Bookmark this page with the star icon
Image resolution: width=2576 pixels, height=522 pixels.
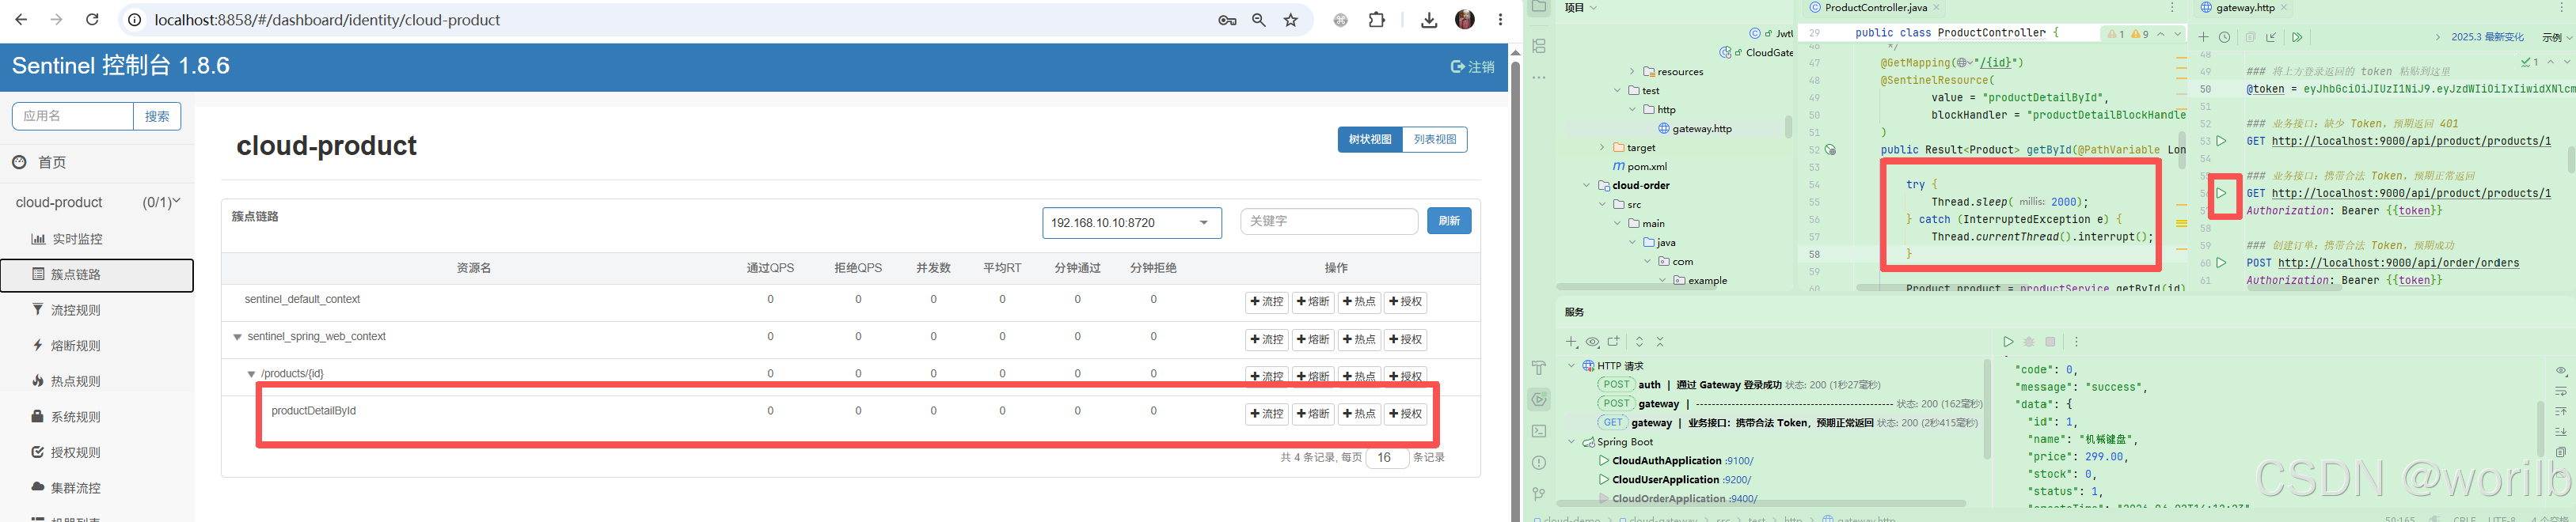click(1291, 20)
